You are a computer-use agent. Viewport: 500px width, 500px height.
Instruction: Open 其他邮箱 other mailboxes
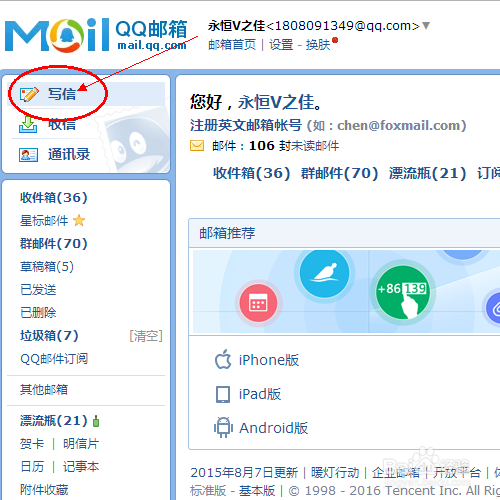coord(44,389)
